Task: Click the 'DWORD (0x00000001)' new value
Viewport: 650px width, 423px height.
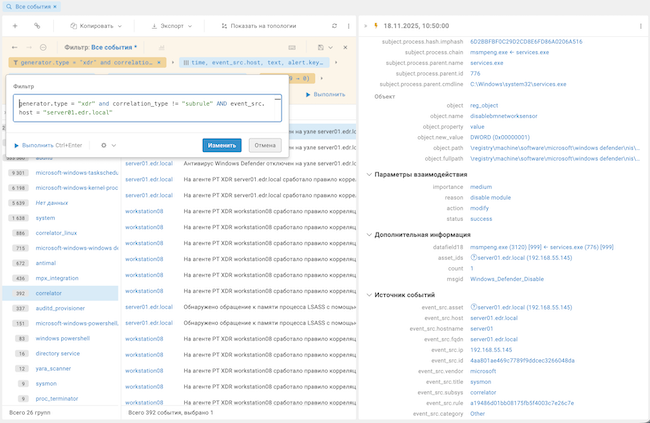Action: [500, 137]
